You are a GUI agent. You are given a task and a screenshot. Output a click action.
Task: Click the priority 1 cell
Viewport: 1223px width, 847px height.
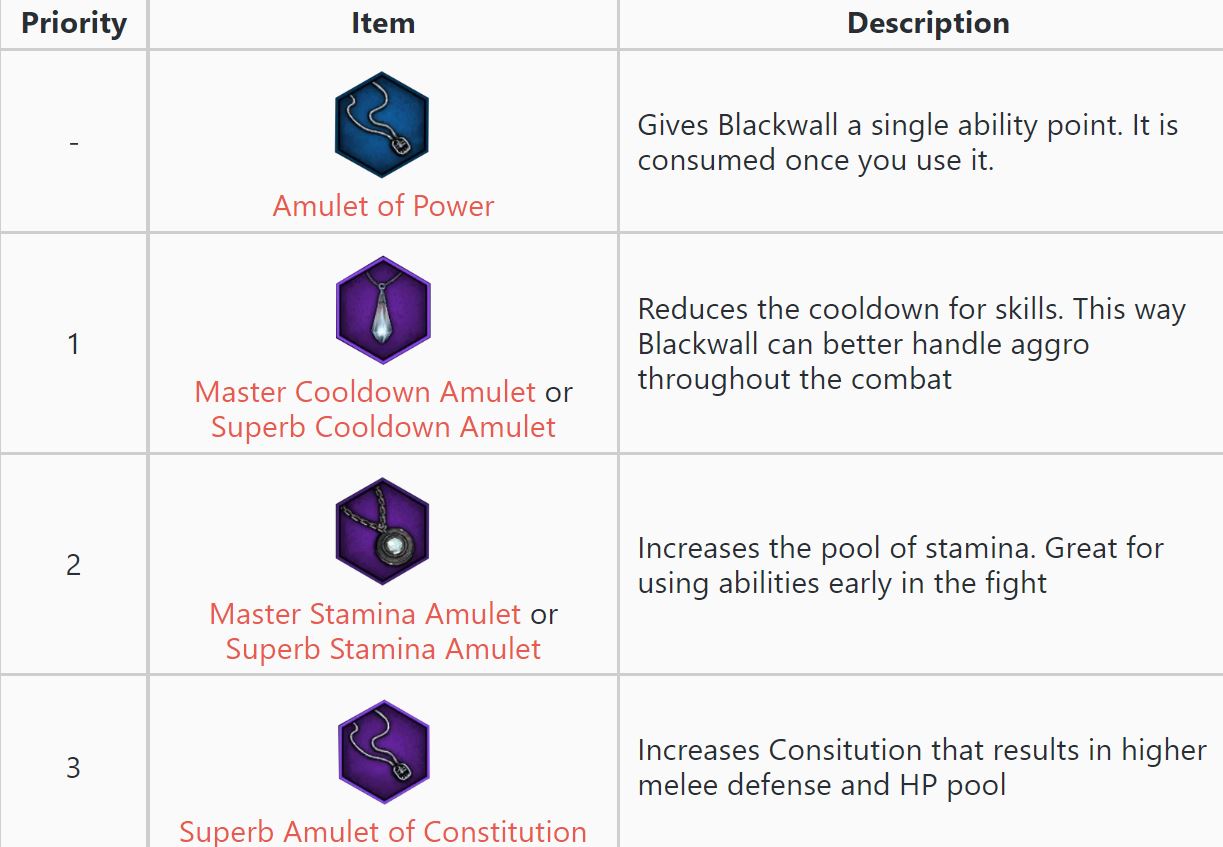(73, 344)
